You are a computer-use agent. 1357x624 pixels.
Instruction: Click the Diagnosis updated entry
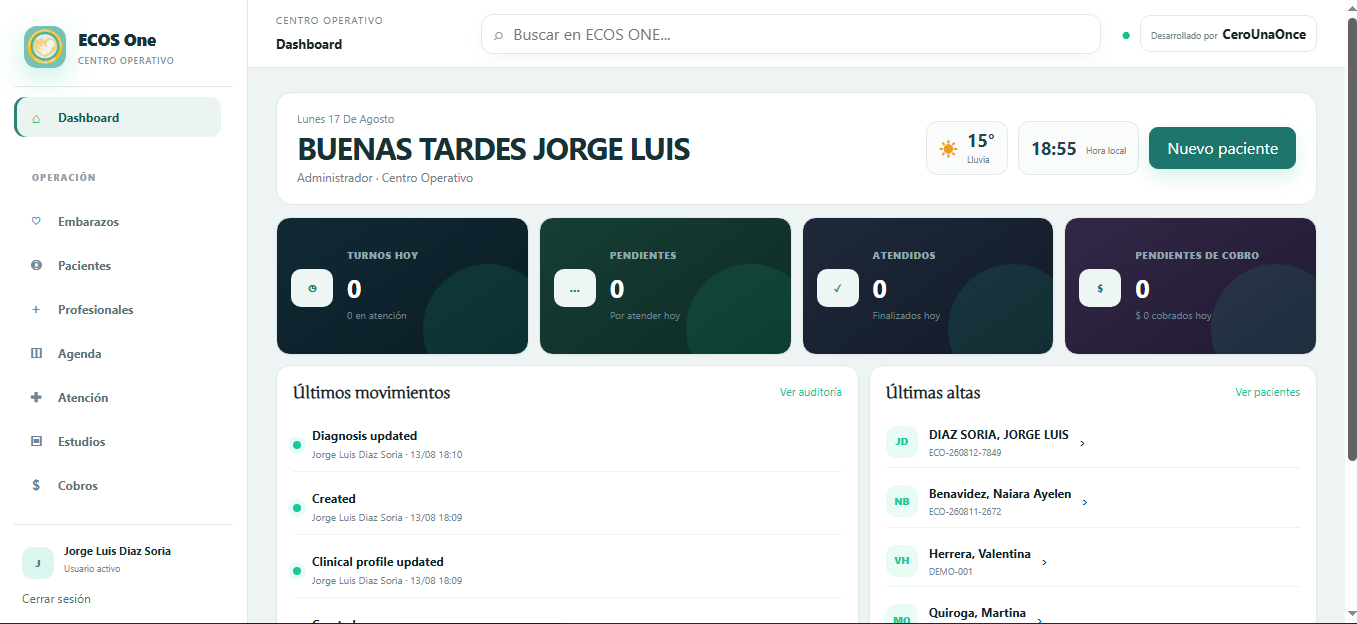(x=565, y=444)
